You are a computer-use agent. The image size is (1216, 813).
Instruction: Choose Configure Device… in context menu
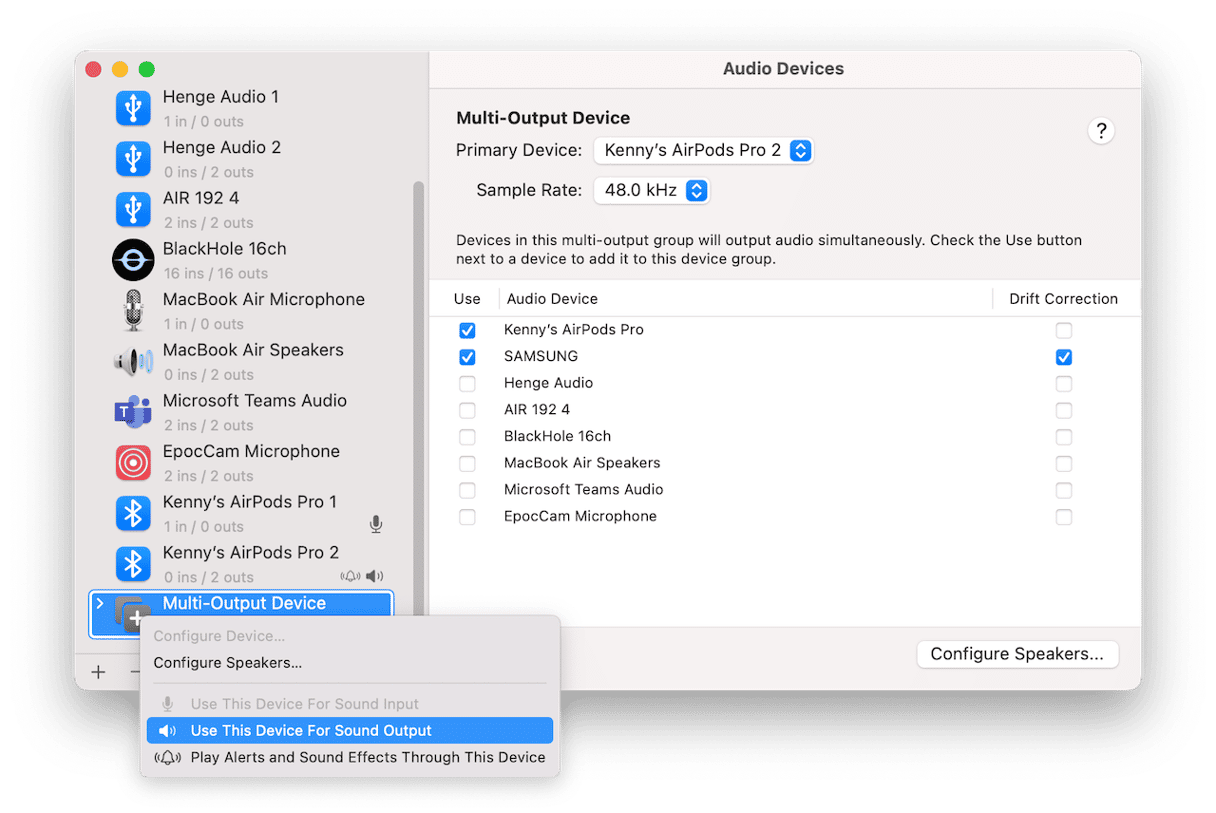219,636
